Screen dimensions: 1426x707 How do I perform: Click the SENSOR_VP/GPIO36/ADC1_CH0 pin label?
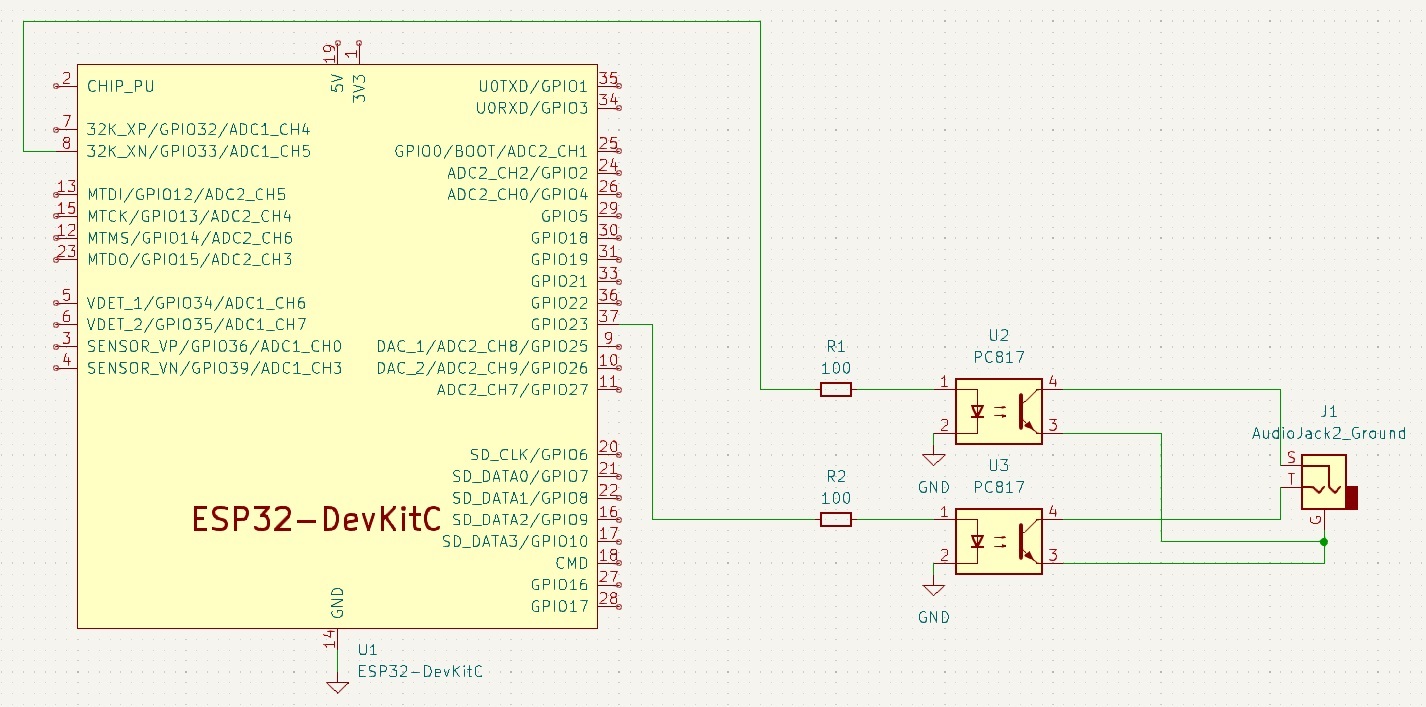tap(214, 346)
